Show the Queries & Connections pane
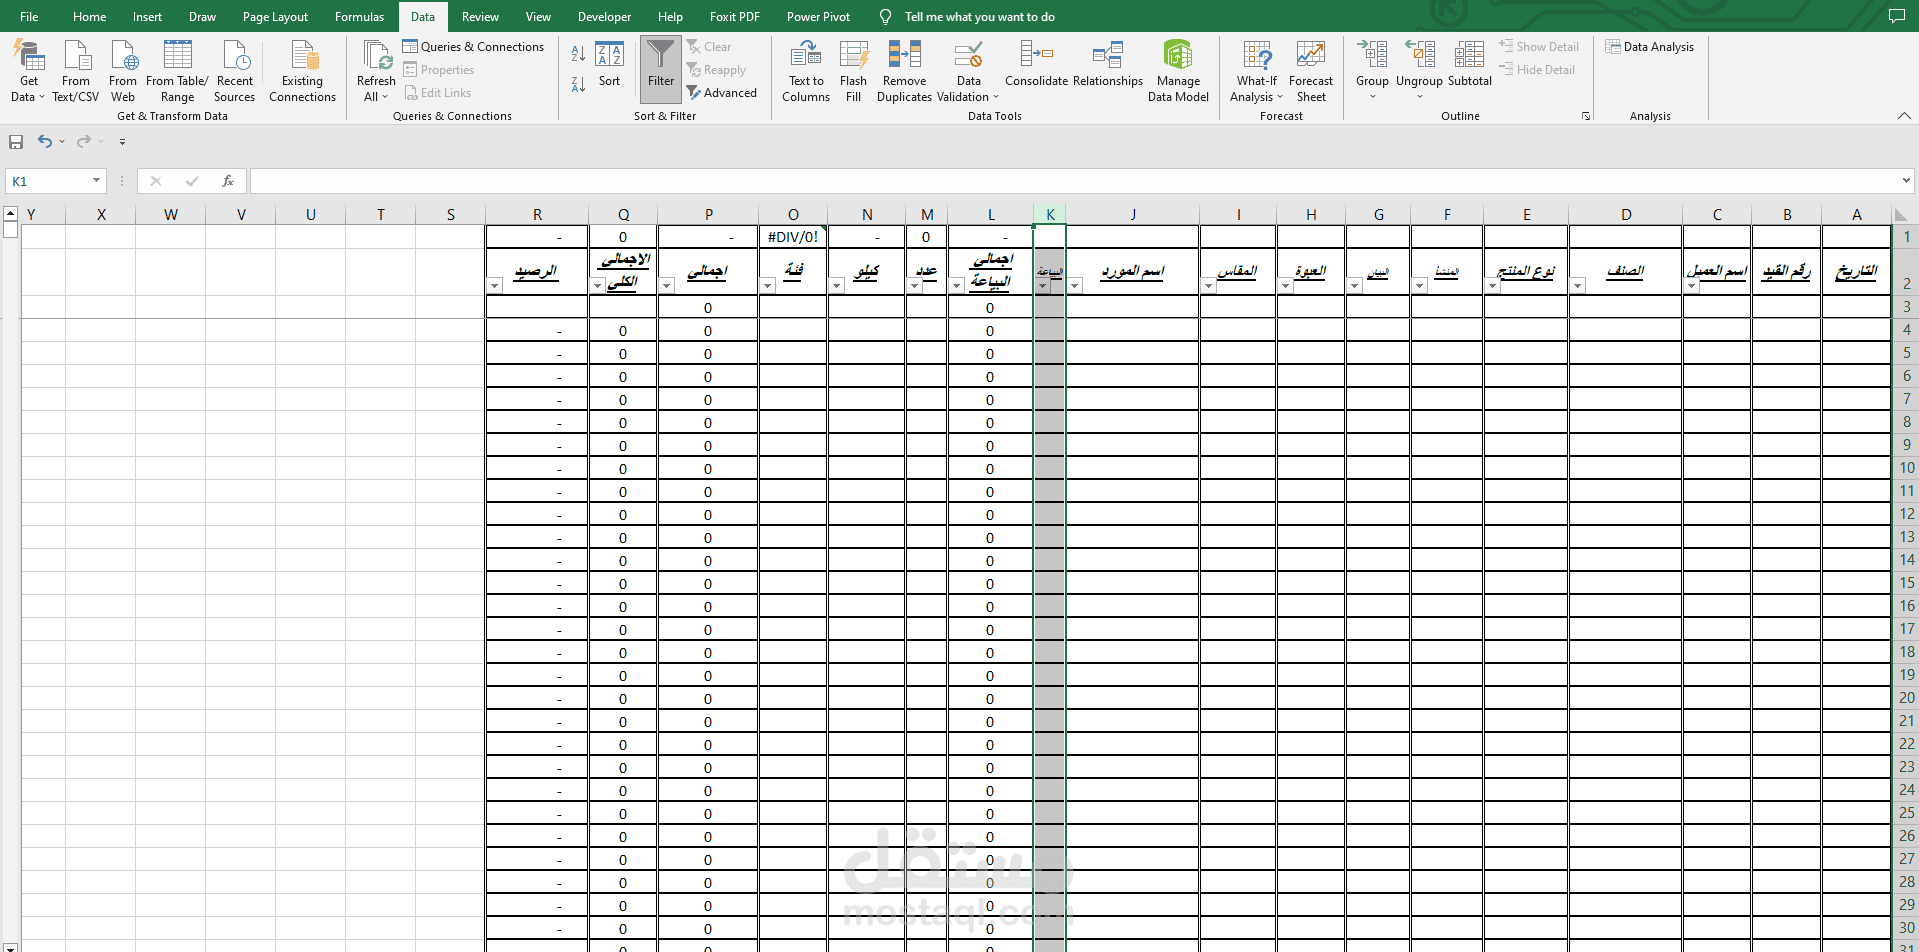Image resolution: width=1919 pixels, height=952 pixels. [473, 47]
